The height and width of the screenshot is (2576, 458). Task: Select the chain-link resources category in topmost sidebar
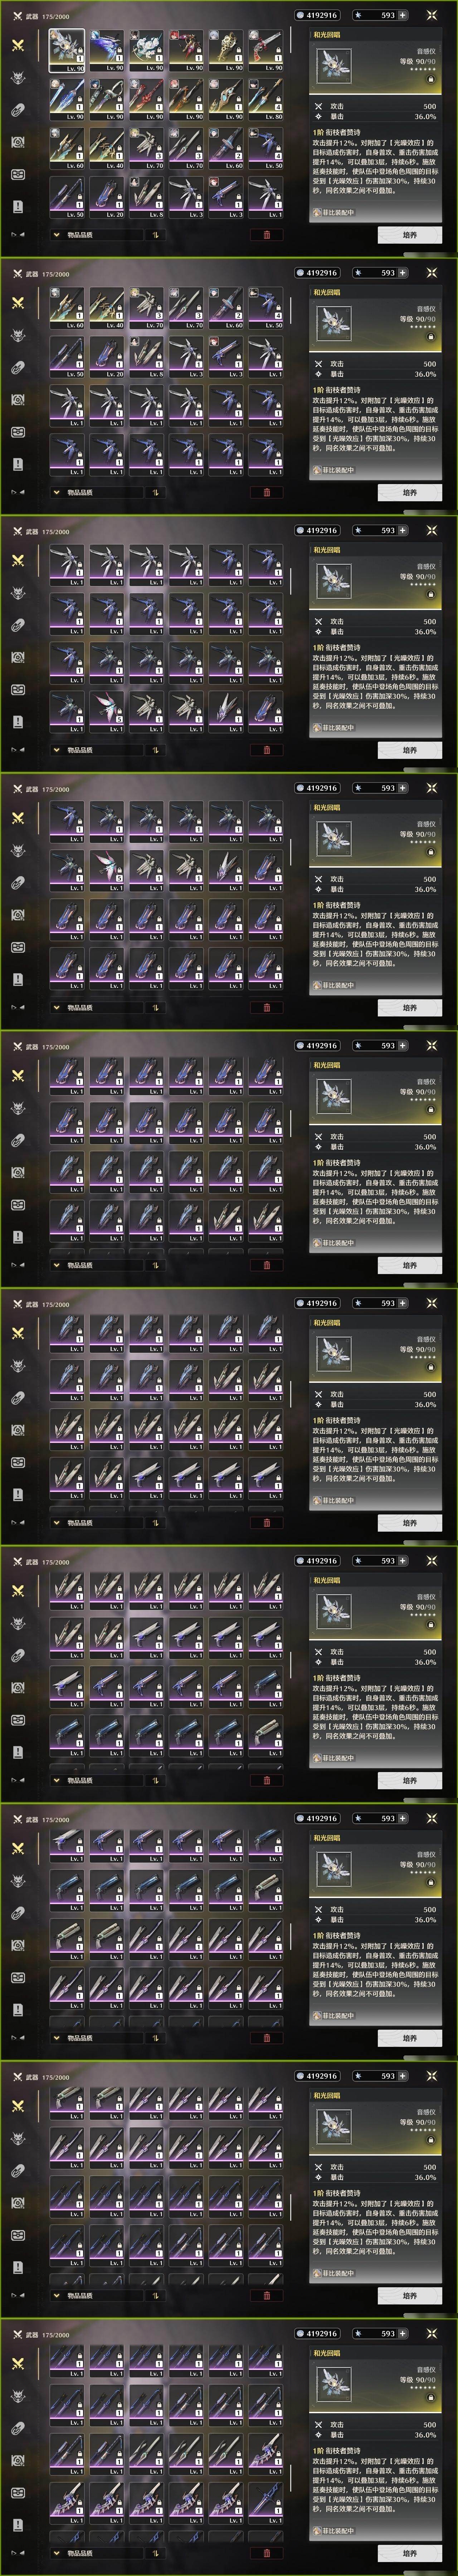[x=18, y=110]
